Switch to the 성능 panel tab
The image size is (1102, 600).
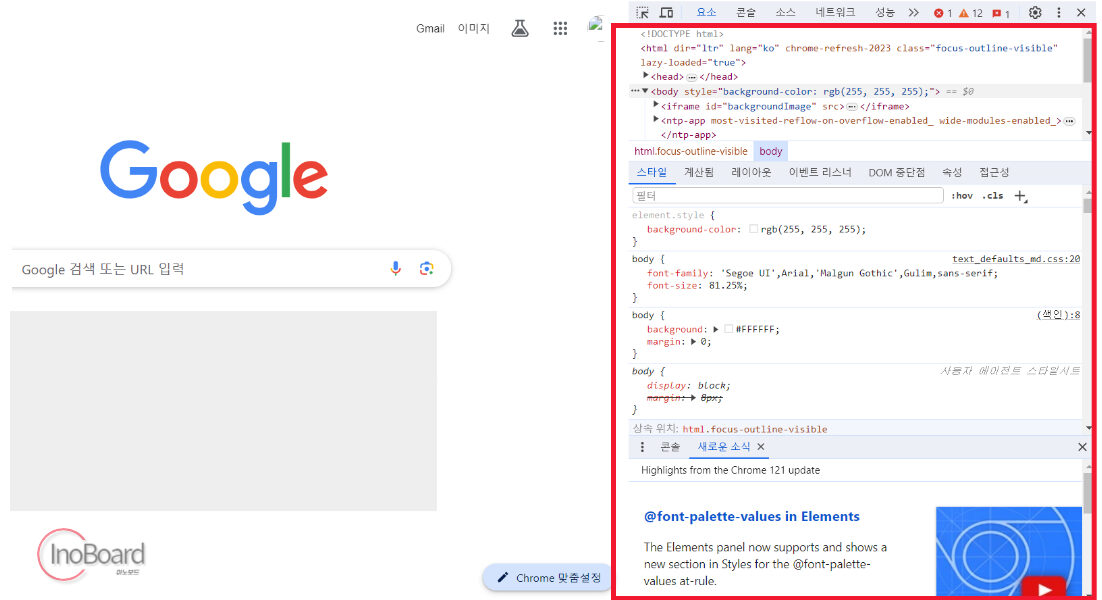(884, 13)
